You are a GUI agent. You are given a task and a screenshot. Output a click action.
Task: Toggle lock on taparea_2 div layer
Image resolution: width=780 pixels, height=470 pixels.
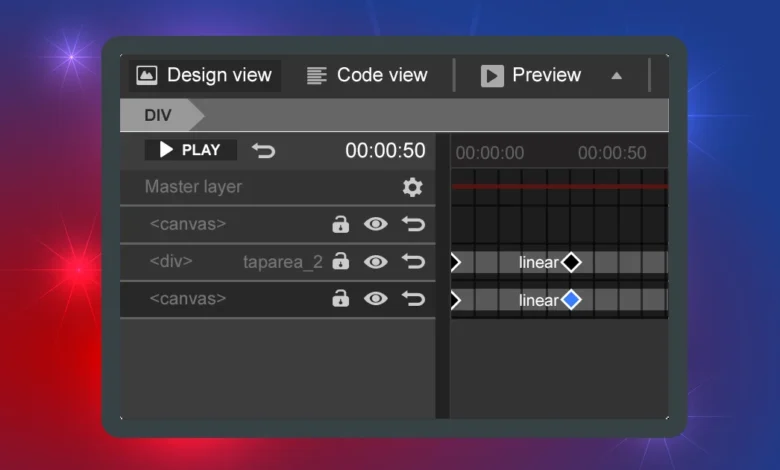point(341,261)
